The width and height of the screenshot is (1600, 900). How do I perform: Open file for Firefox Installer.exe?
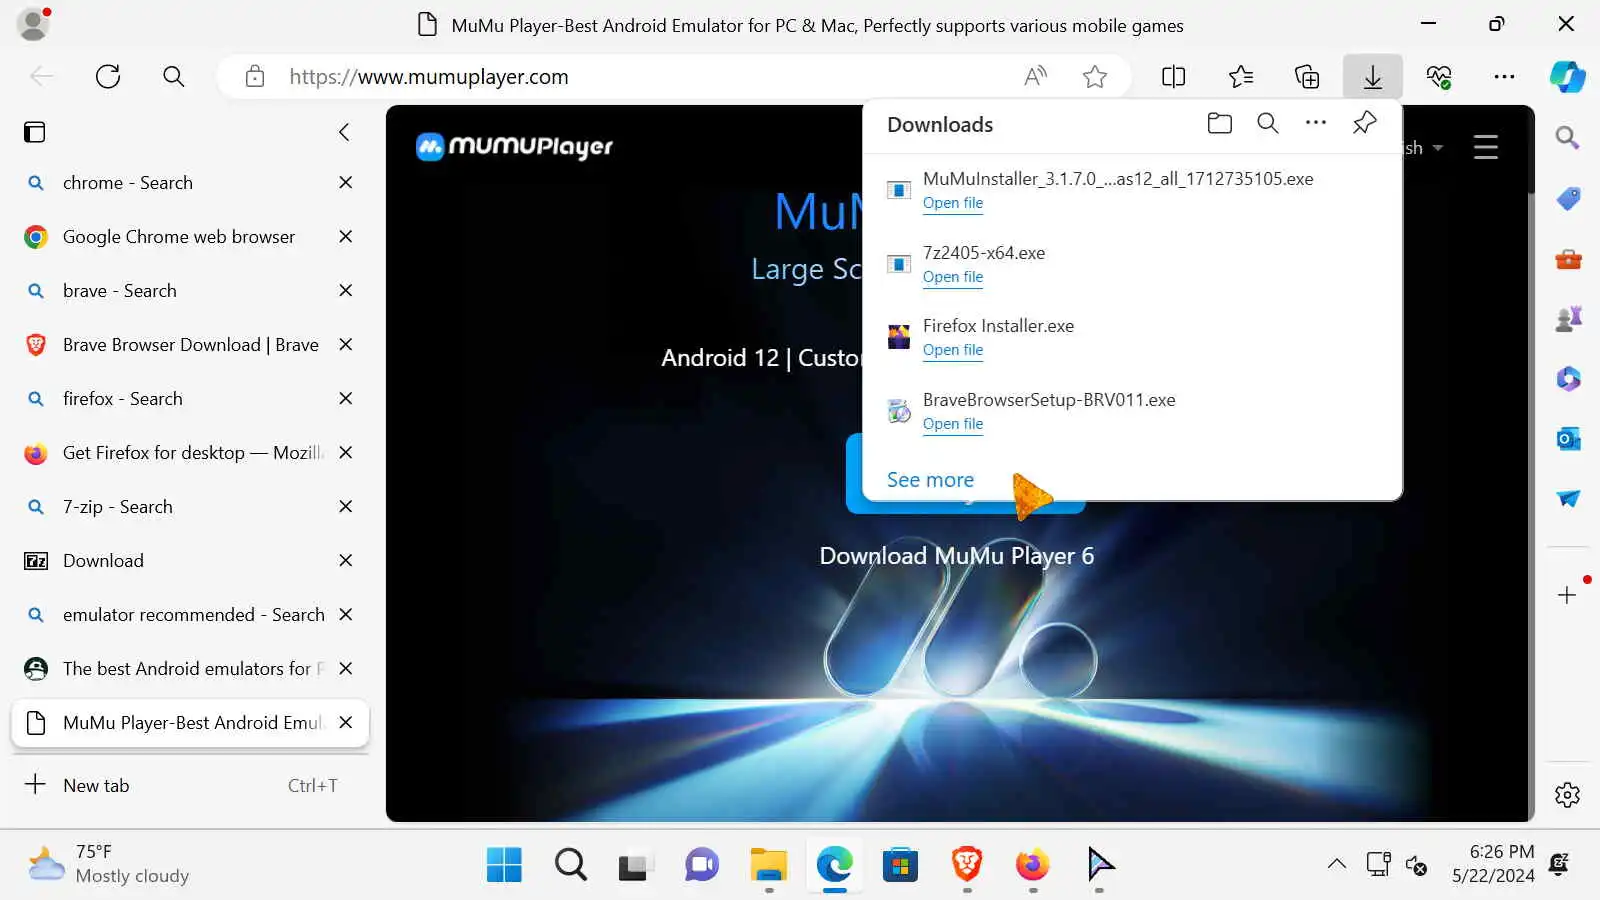[x=953, y=350]
